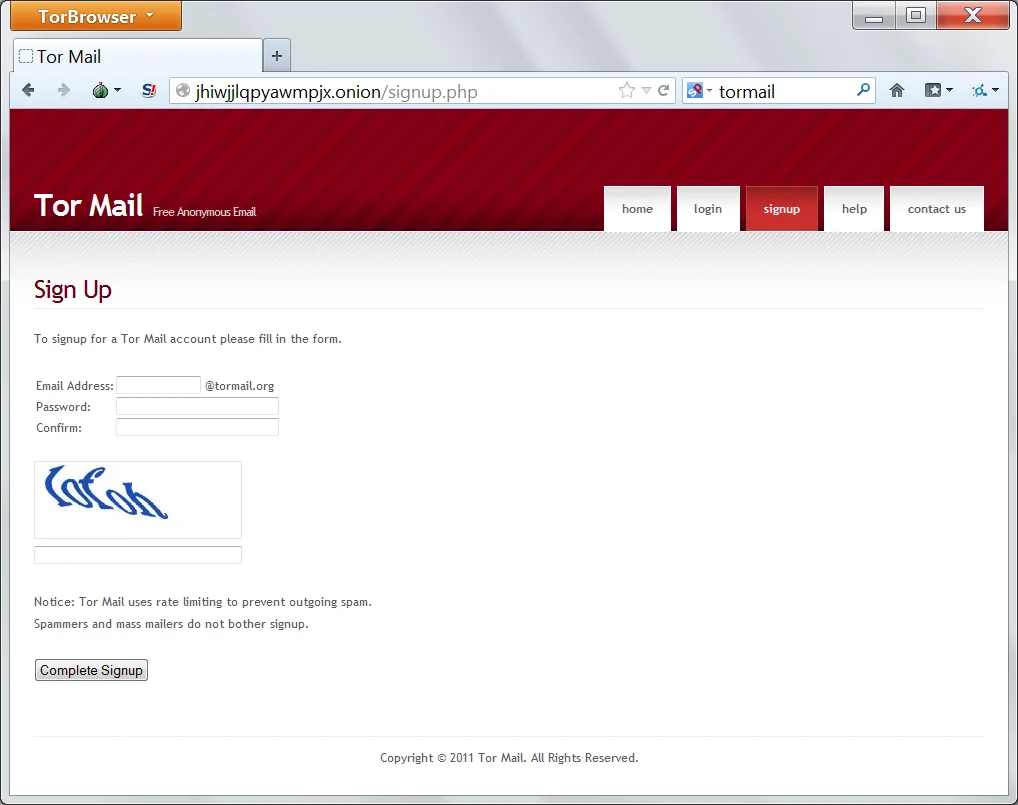Click the site identity globe icon
This screenshot has width=1018, height=805.
click(x=183, y=91)
